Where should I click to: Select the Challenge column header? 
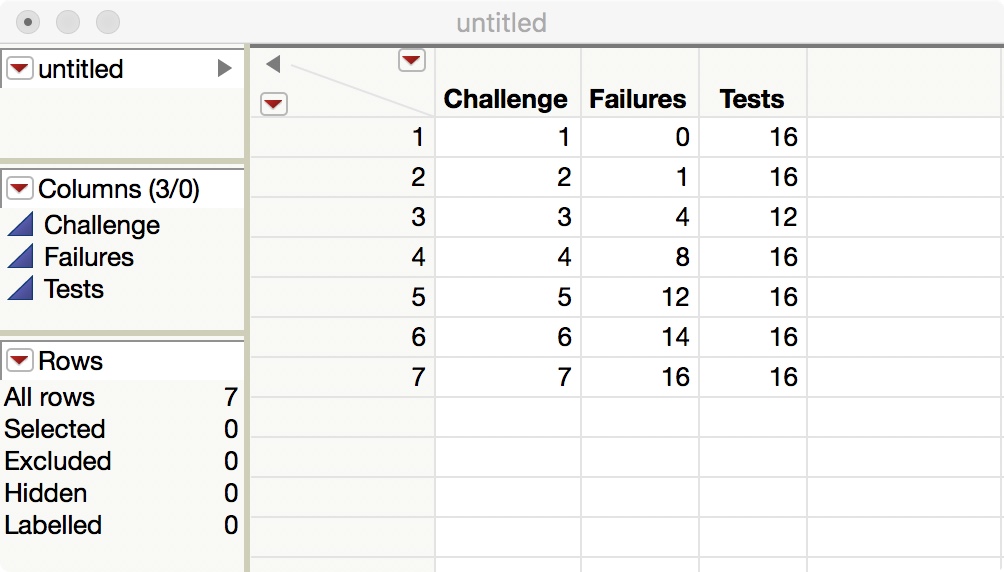tap(505, 99)
